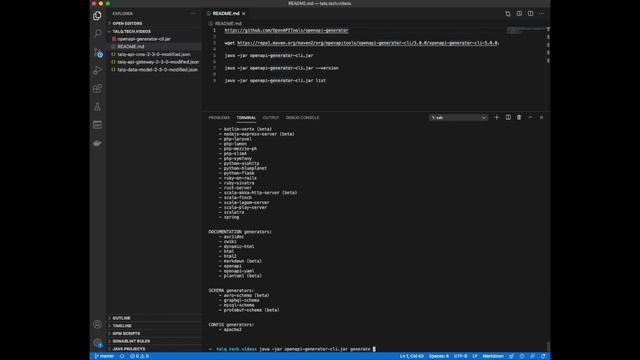Viewport: 640px width, 360px height.
Task: Expand the Timeline section
Action: point(154,326)
